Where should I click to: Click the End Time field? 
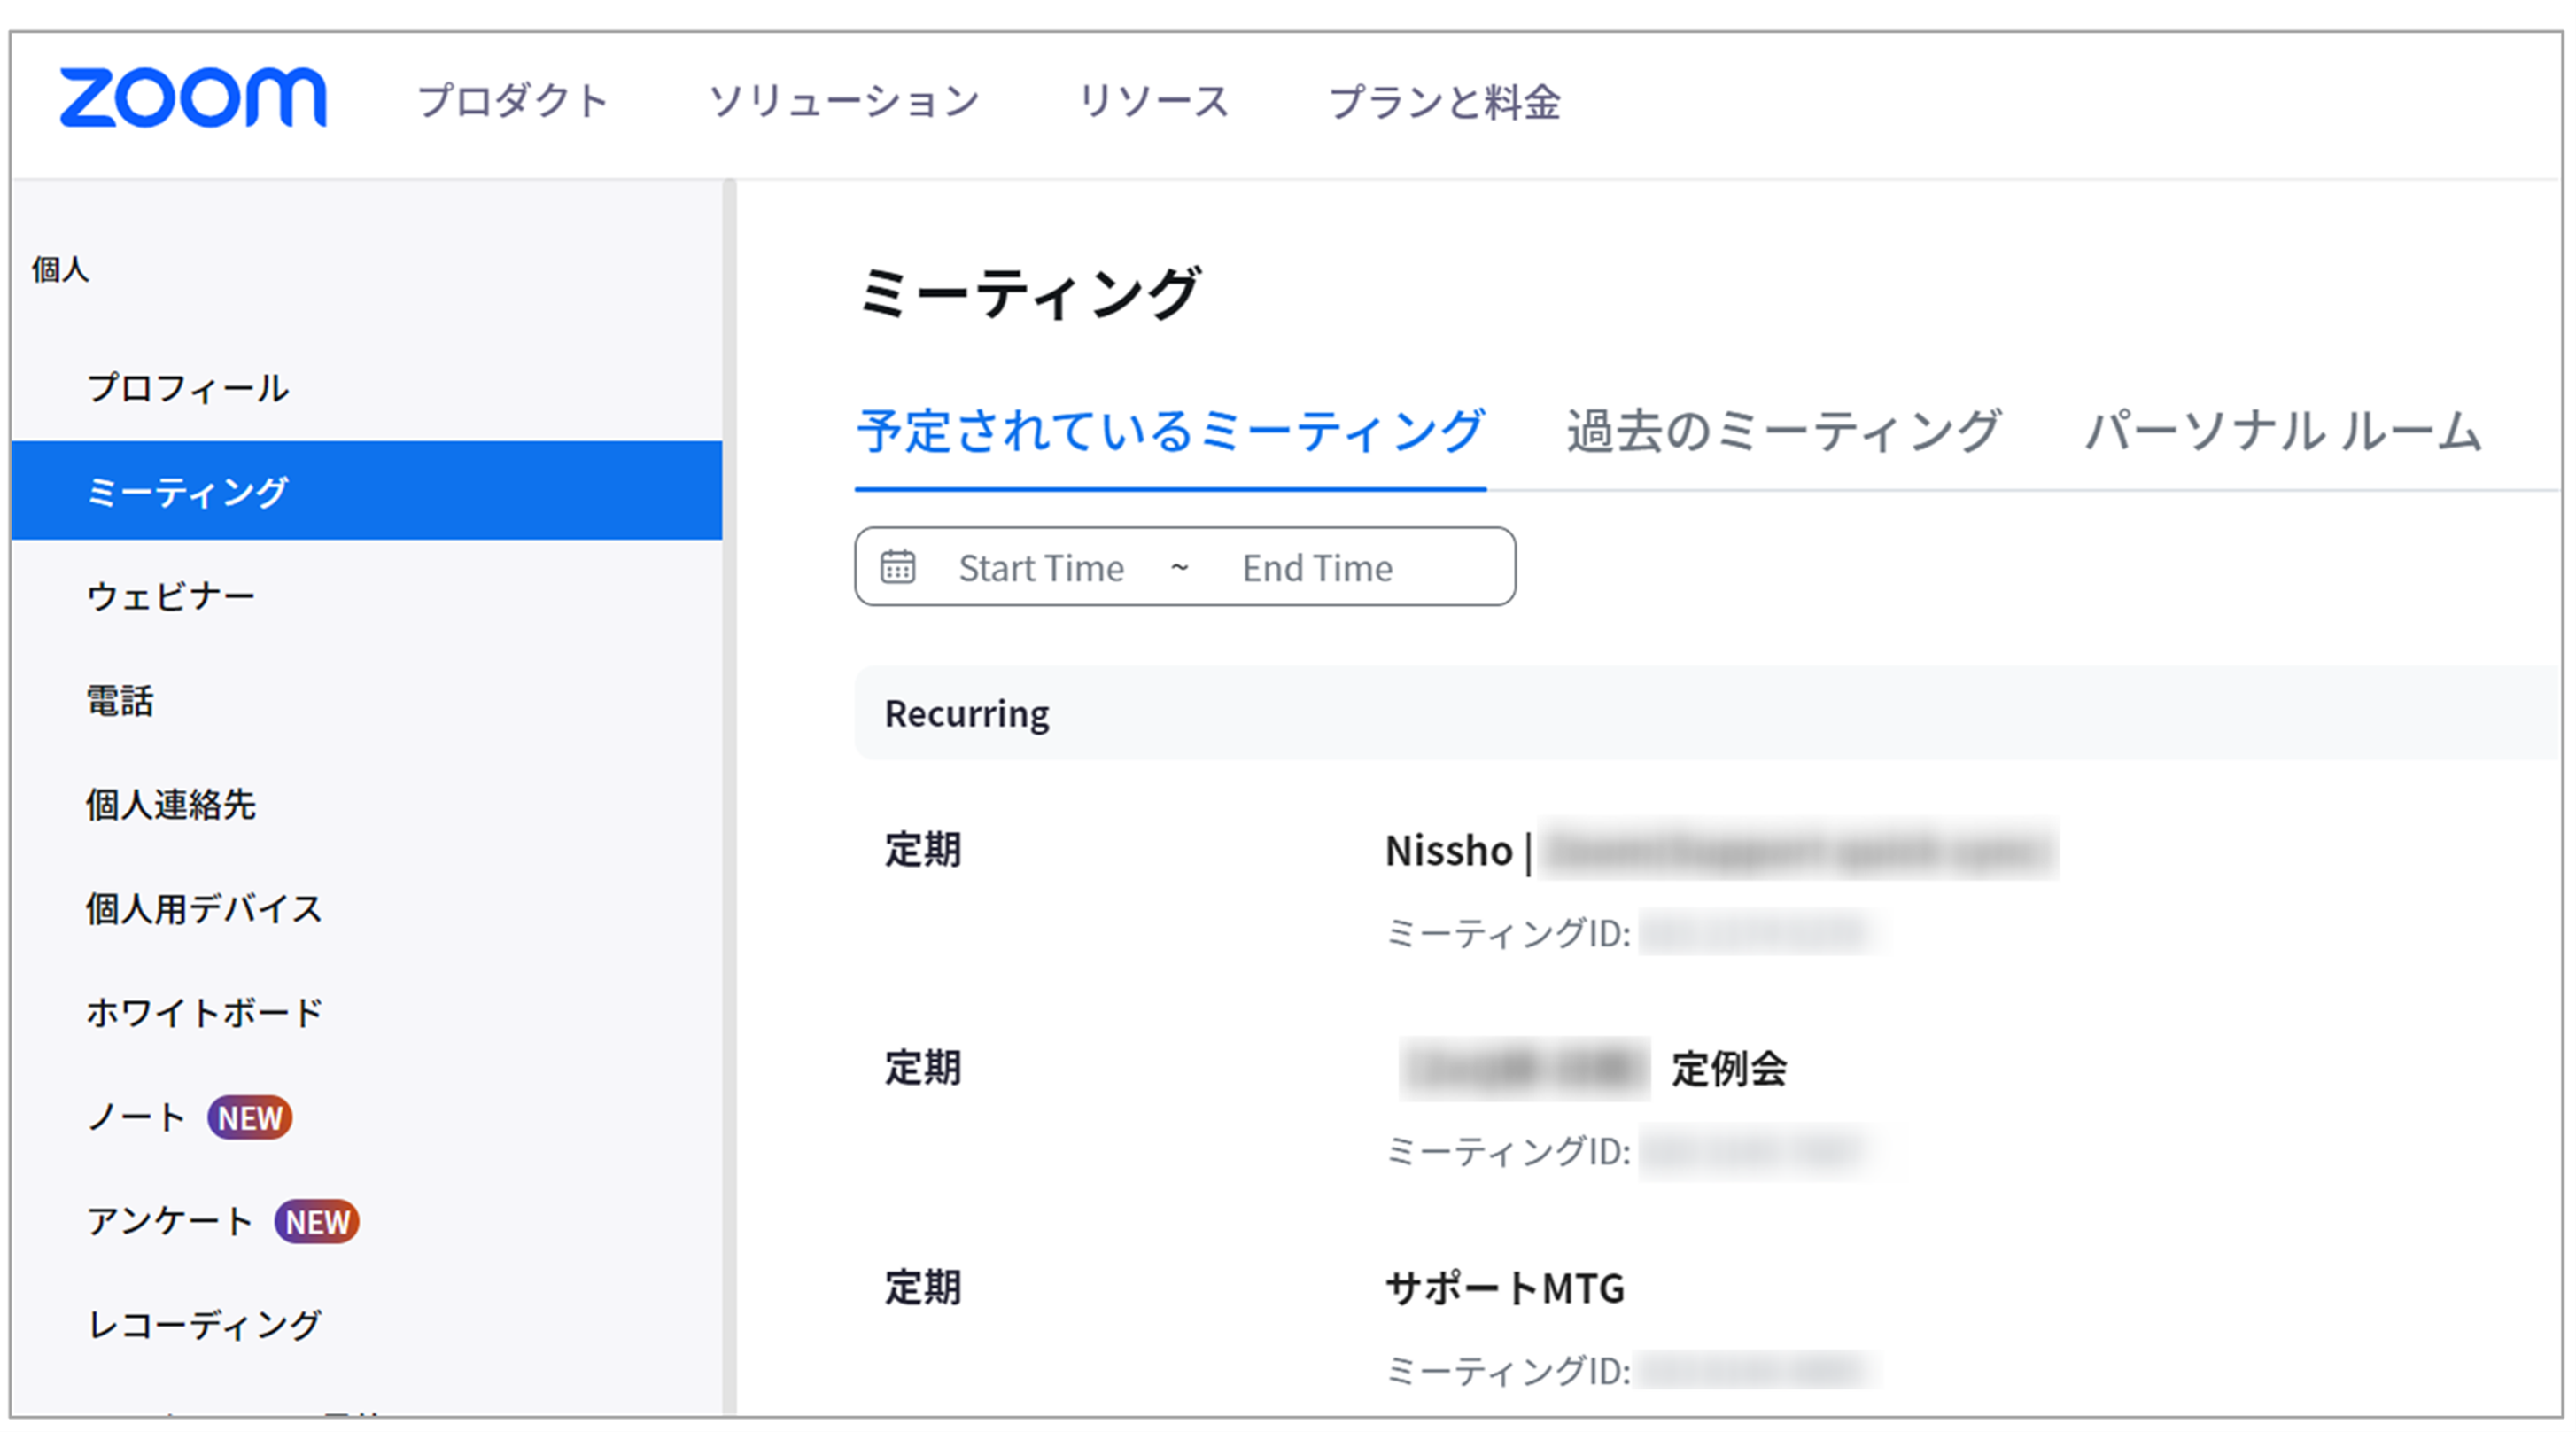point(1317,568)
